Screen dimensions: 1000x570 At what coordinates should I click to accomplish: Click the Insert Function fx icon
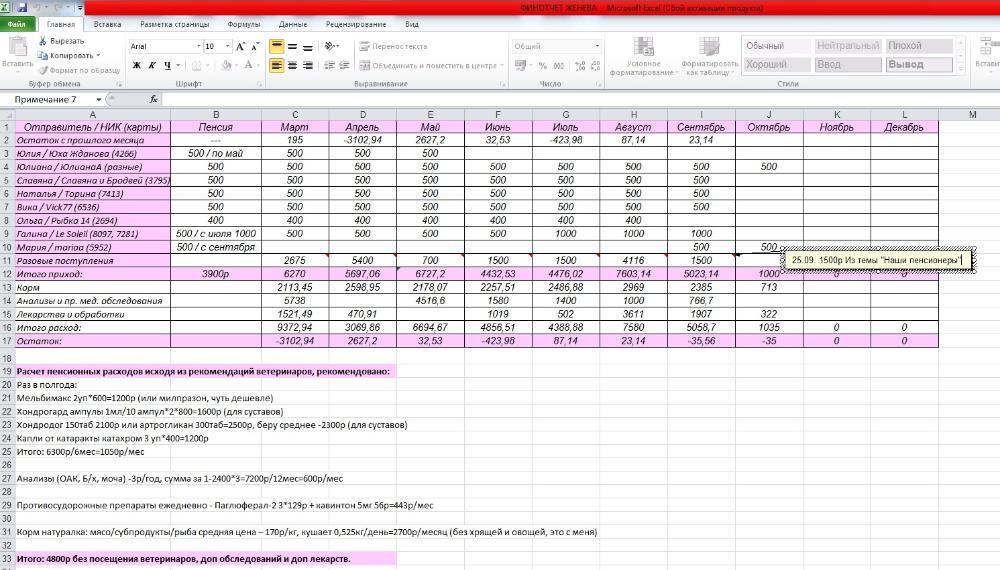pyautogui.click(x=153, y=100)
